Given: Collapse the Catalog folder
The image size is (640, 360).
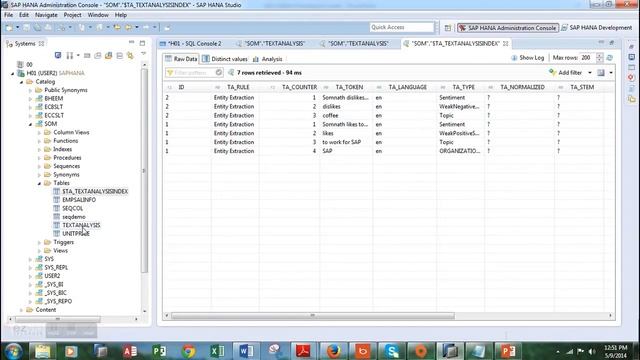Looking at the screenshot, I should (x=21, y=82).
